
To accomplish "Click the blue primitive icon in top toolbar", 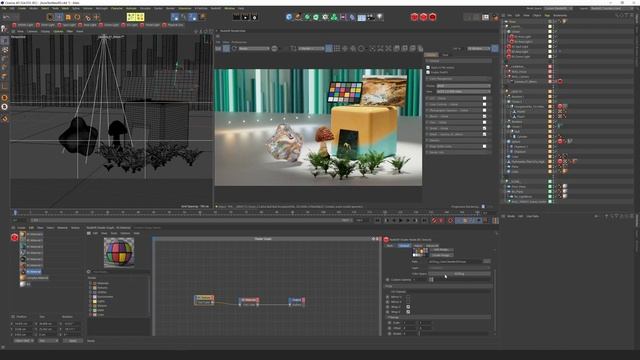I will pyautogui.click(x=289, y=17).
